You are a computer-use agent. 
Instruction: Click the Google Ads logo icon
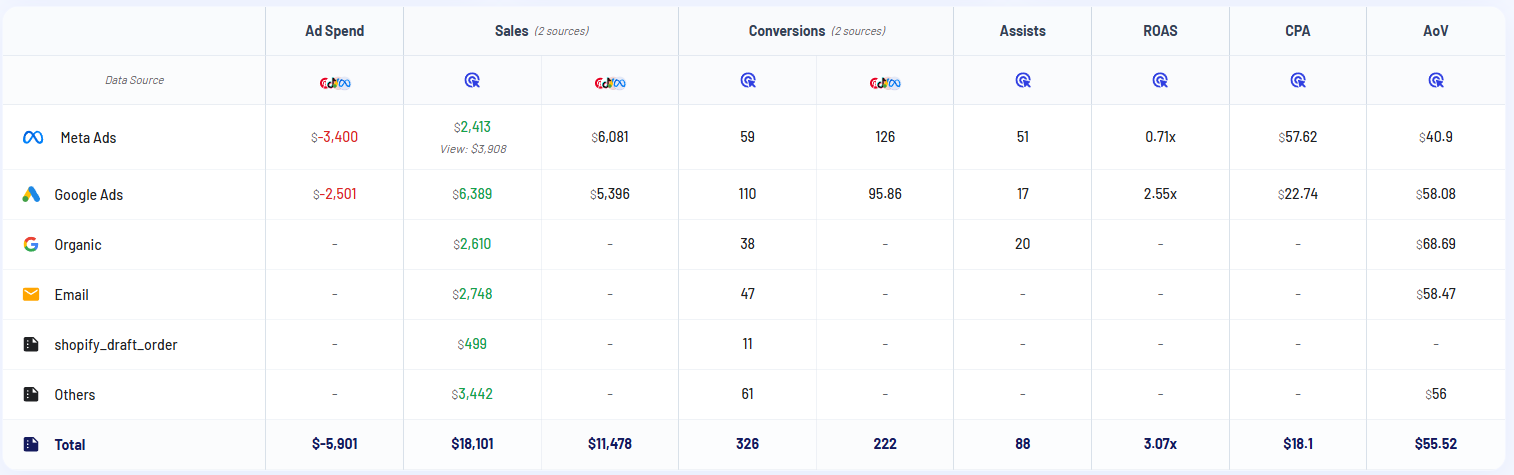pyautogui.click(x=31, y=195)
